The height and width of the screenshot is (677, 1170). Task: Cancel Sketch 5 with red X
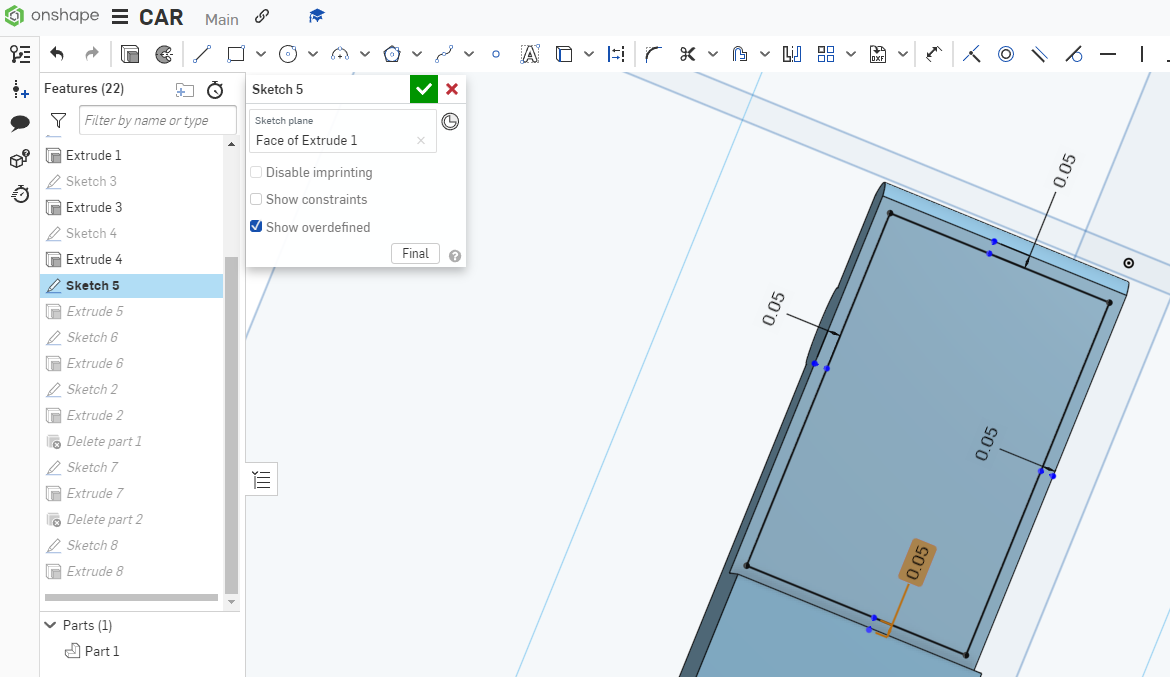pos(452,89)
